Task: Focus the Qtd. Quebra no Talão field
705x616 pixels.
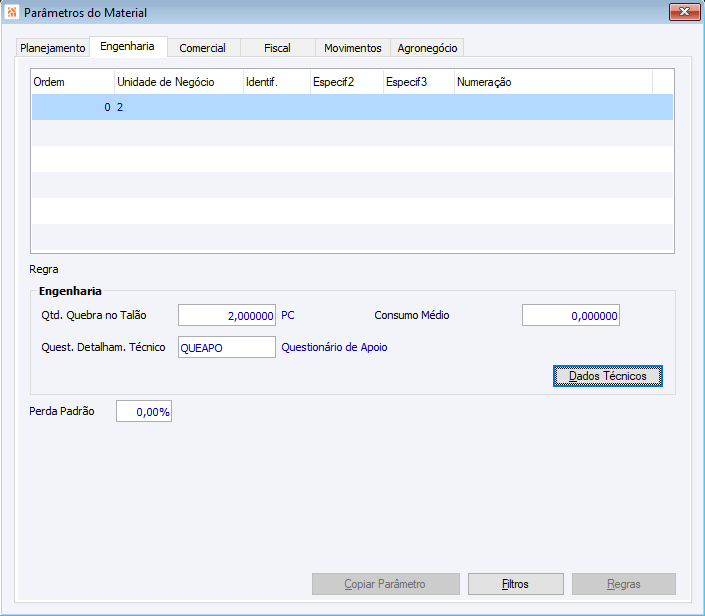Action: (227, 315)
